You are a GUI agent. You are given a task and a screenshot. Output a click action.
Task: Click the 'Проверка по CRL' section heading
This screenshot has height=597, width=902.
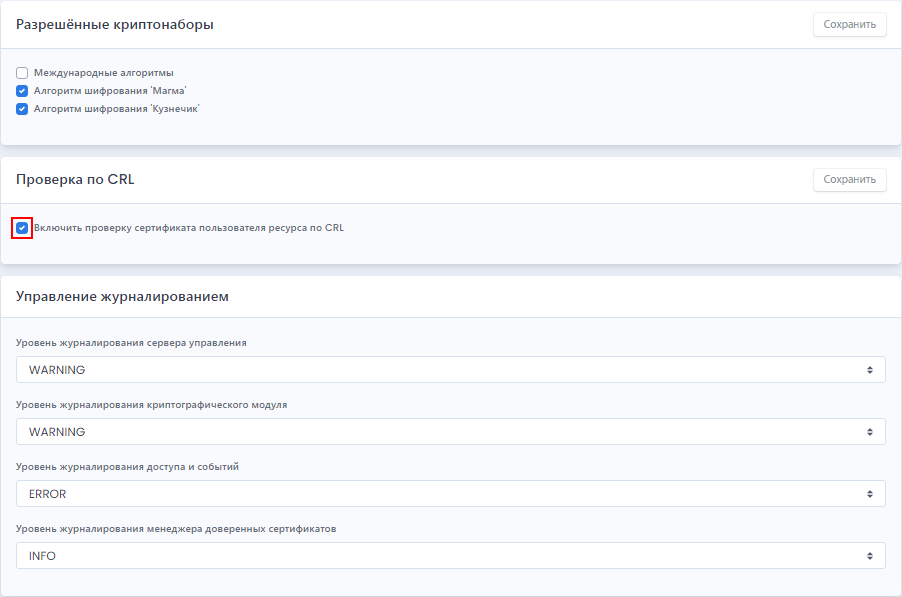coord(75,180)
